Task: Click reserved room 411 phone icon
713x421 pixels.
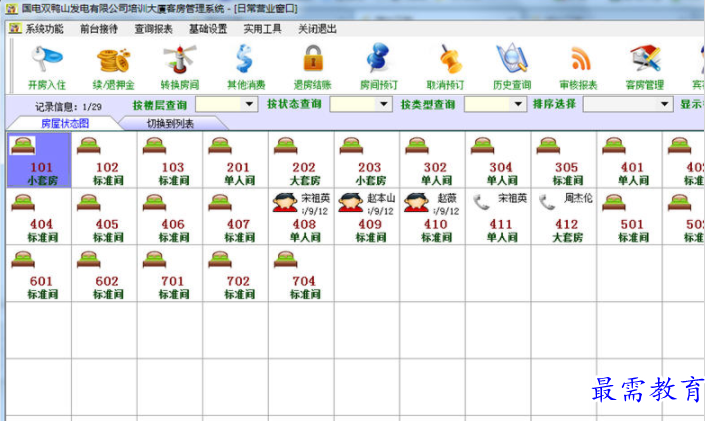Action: (x=482, y=202)
